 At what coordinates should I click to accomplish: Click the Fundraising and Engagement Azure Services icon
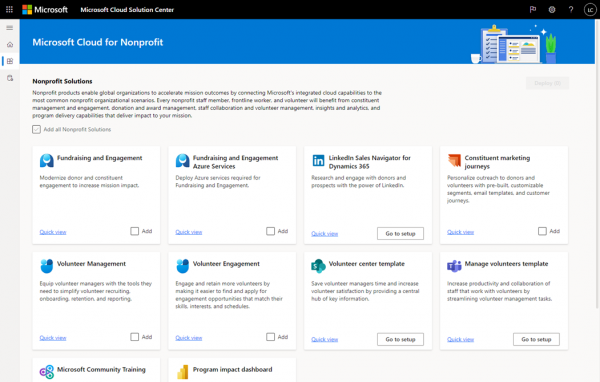(183, 160)
